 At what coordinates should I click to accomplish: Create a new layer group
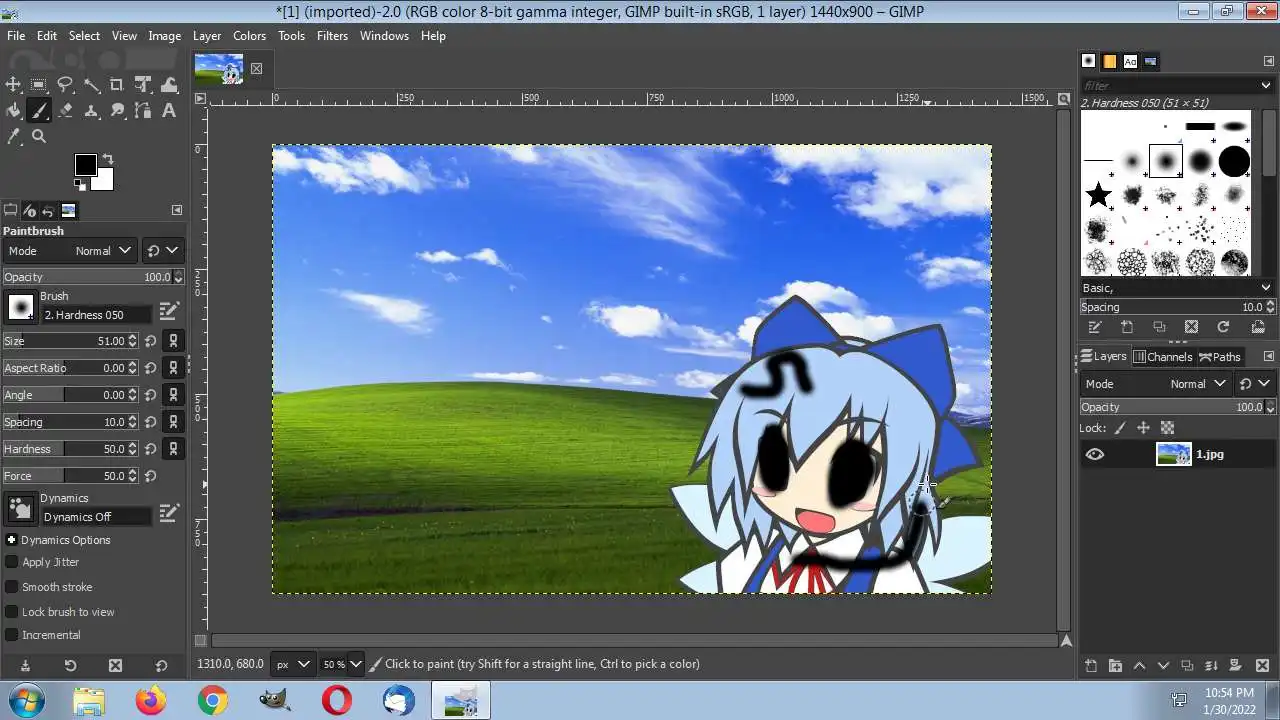pyautogui.click(x=1115, y=666)
